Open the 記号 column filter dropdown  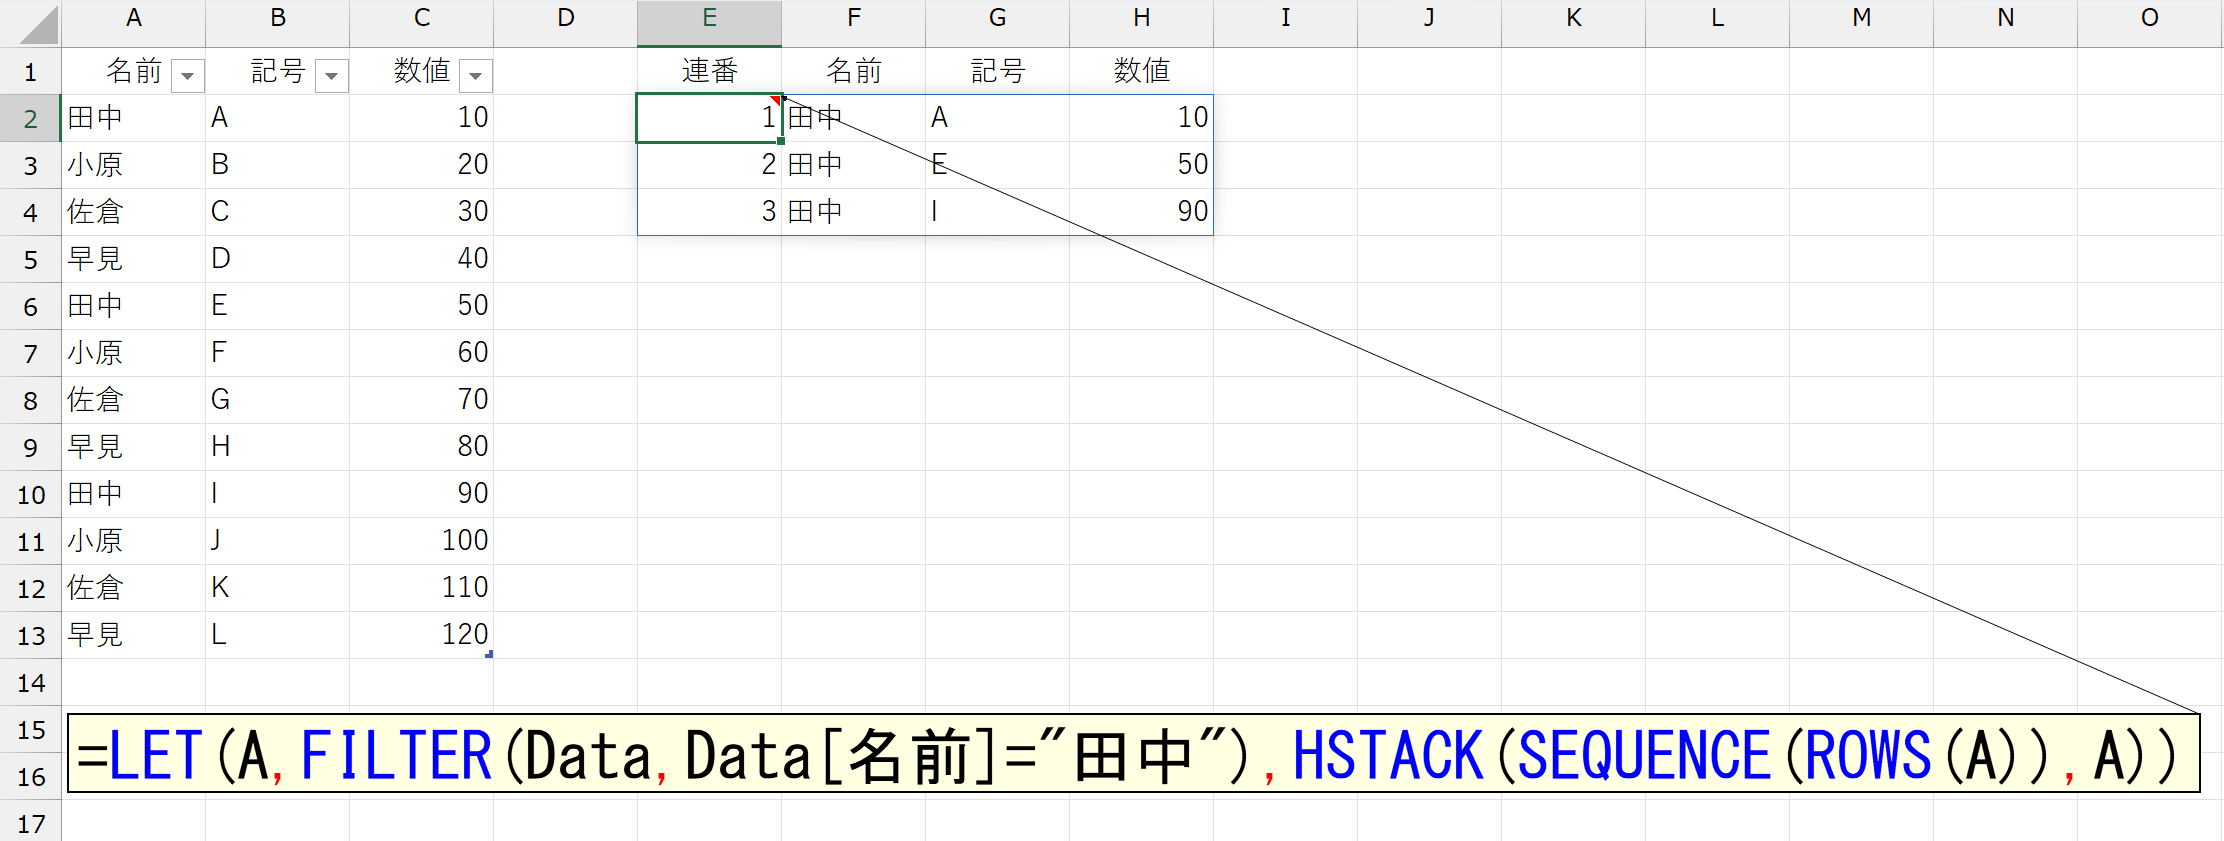(331, 76)
